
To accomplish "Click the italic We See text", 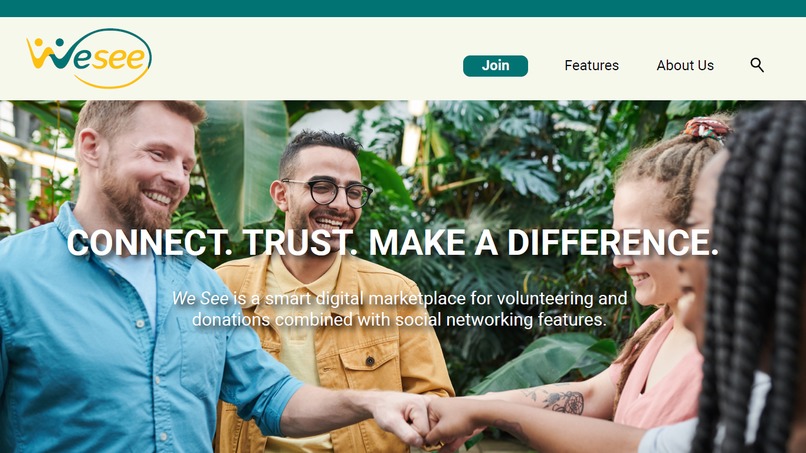I will point(200,298).
